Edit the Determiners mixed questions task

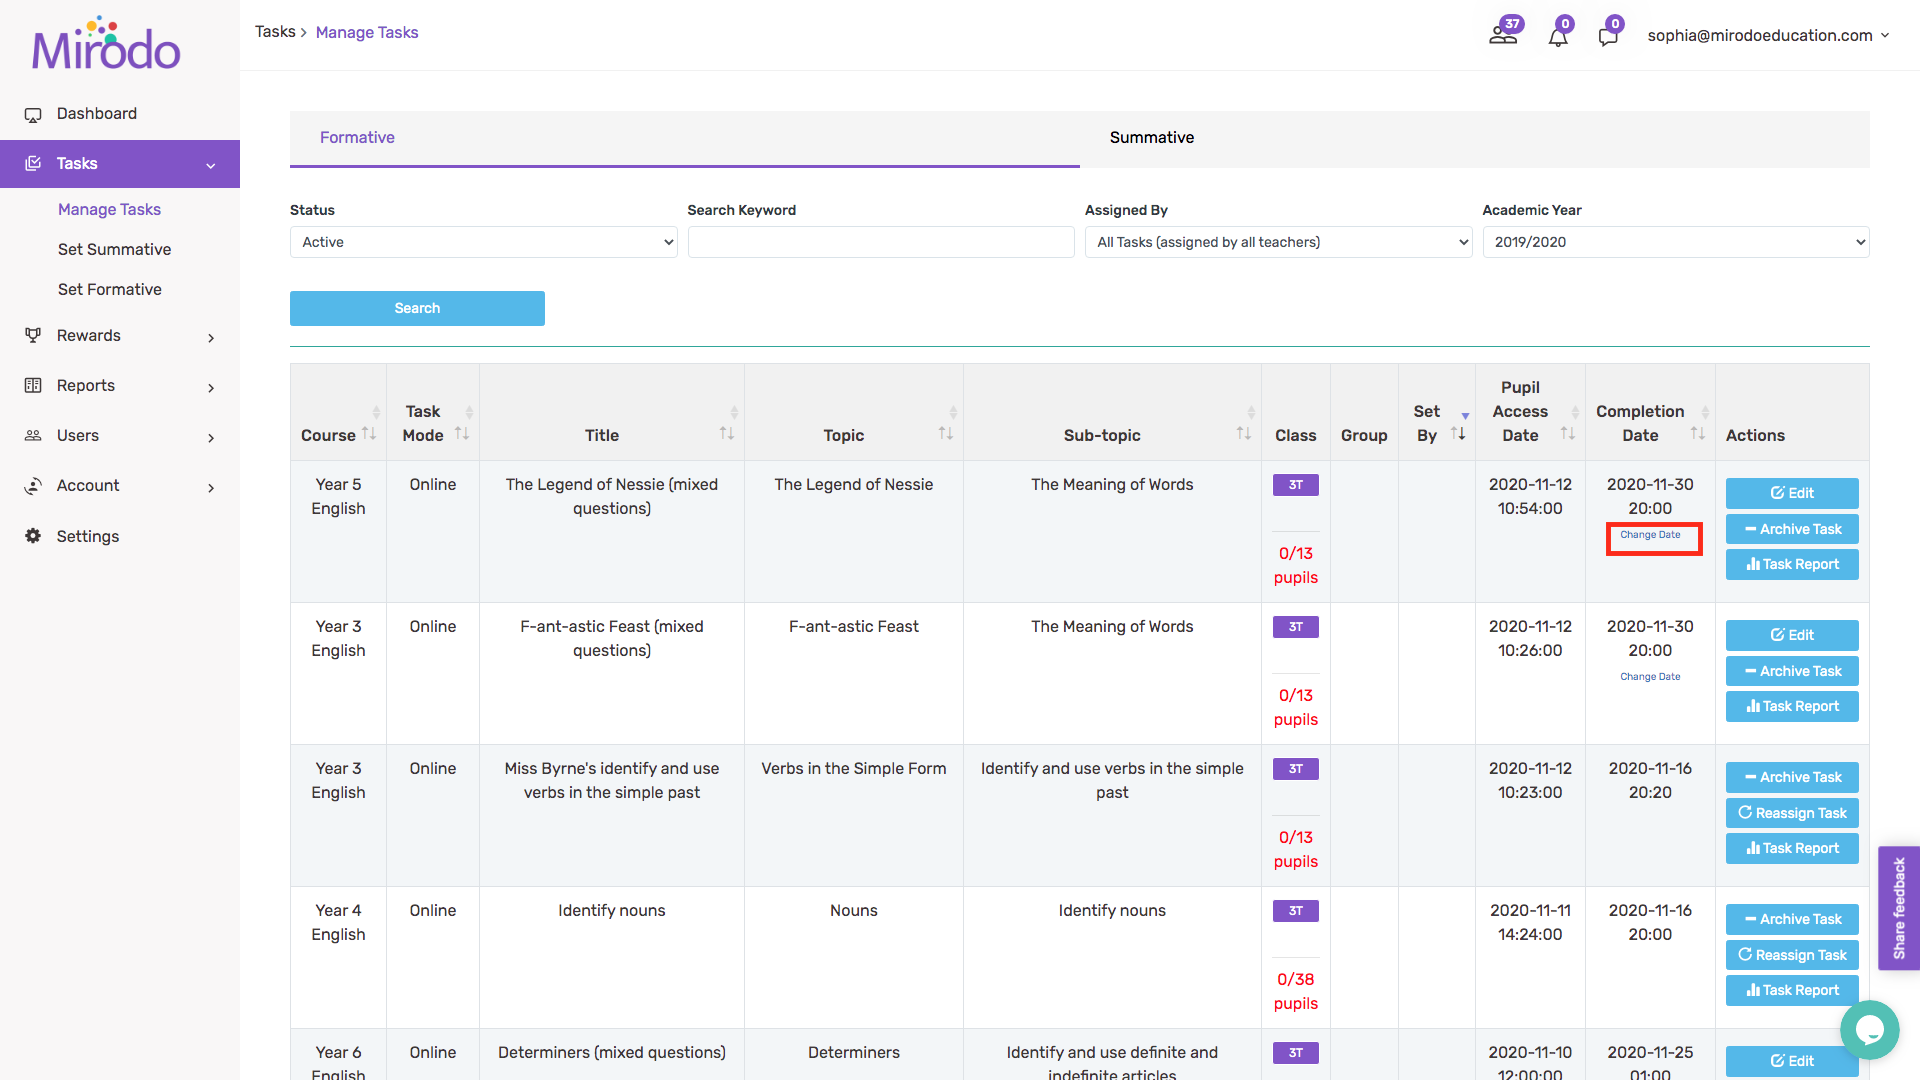point(1792,1061)
